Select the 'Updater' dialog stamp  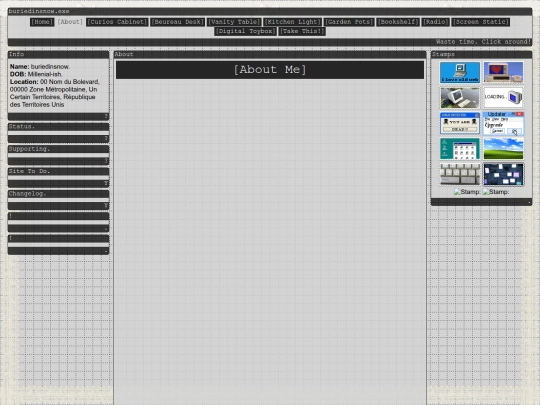[x=503, y=123]
